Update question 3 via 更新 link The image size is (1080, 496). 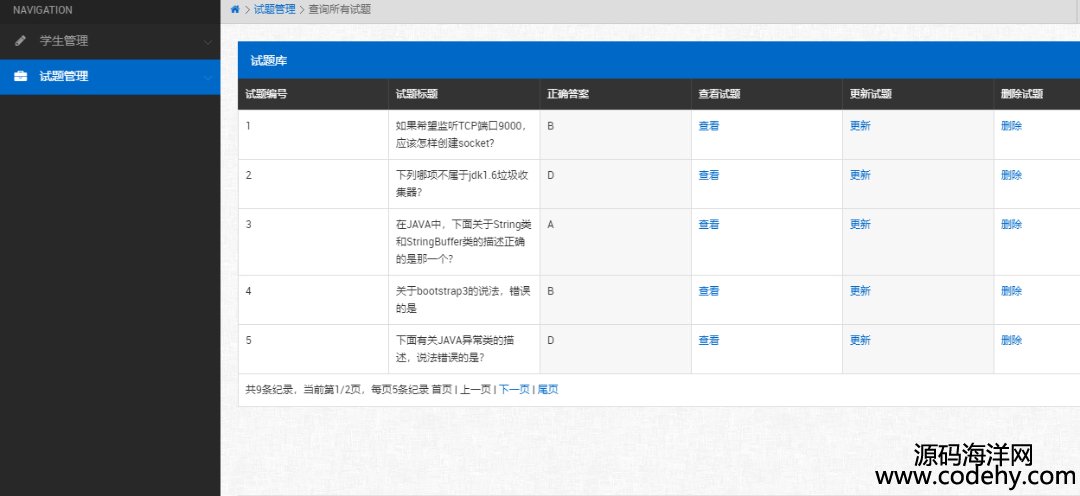[x=860, y=225]
